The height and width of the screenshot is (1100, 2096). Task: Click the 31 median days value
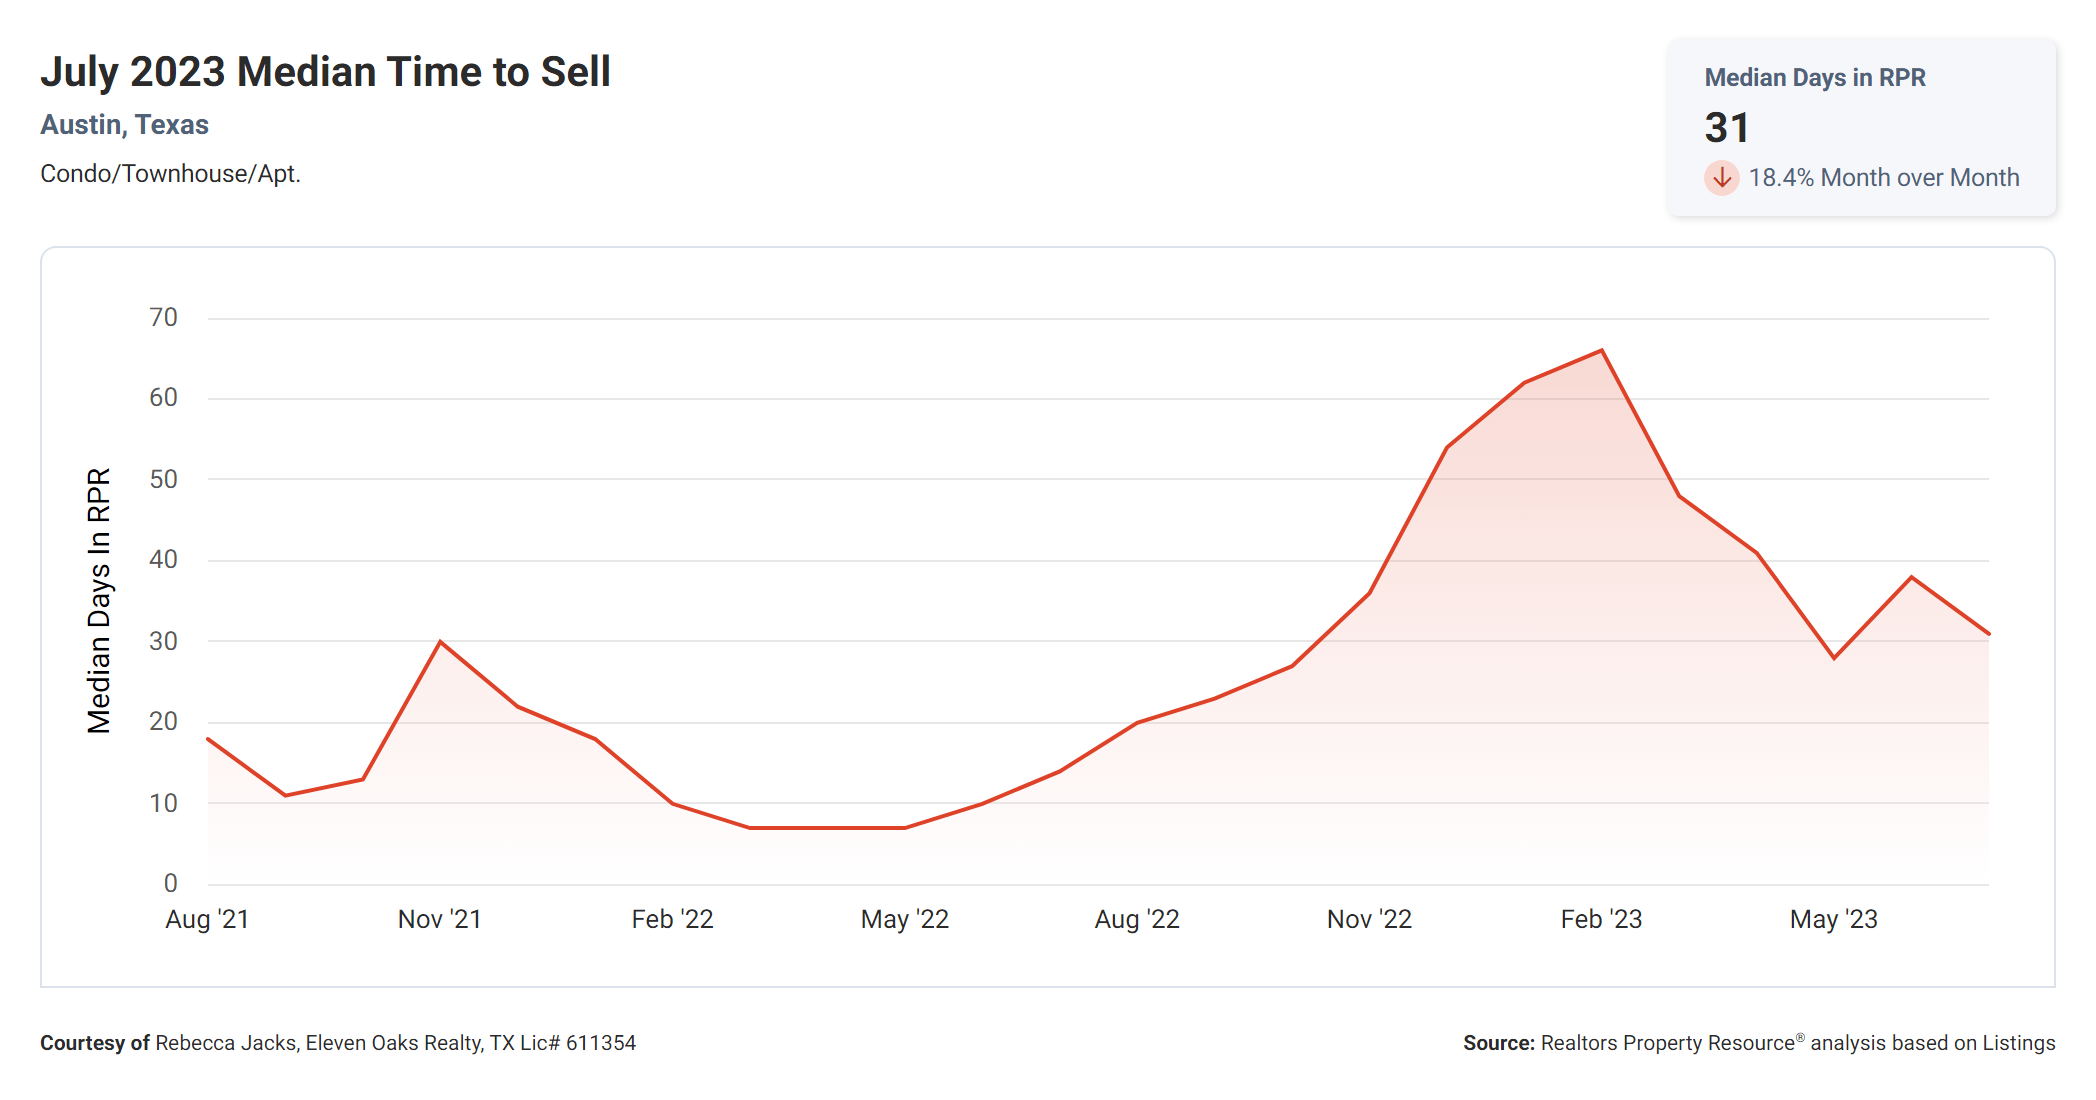pos(1727,128)
